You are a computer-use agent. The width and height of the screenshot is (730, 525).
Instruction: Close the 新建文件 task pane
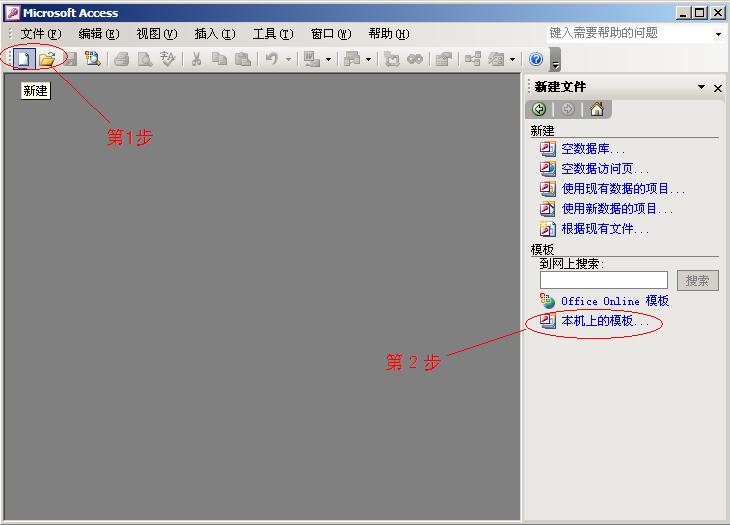(x=718, y=88)
